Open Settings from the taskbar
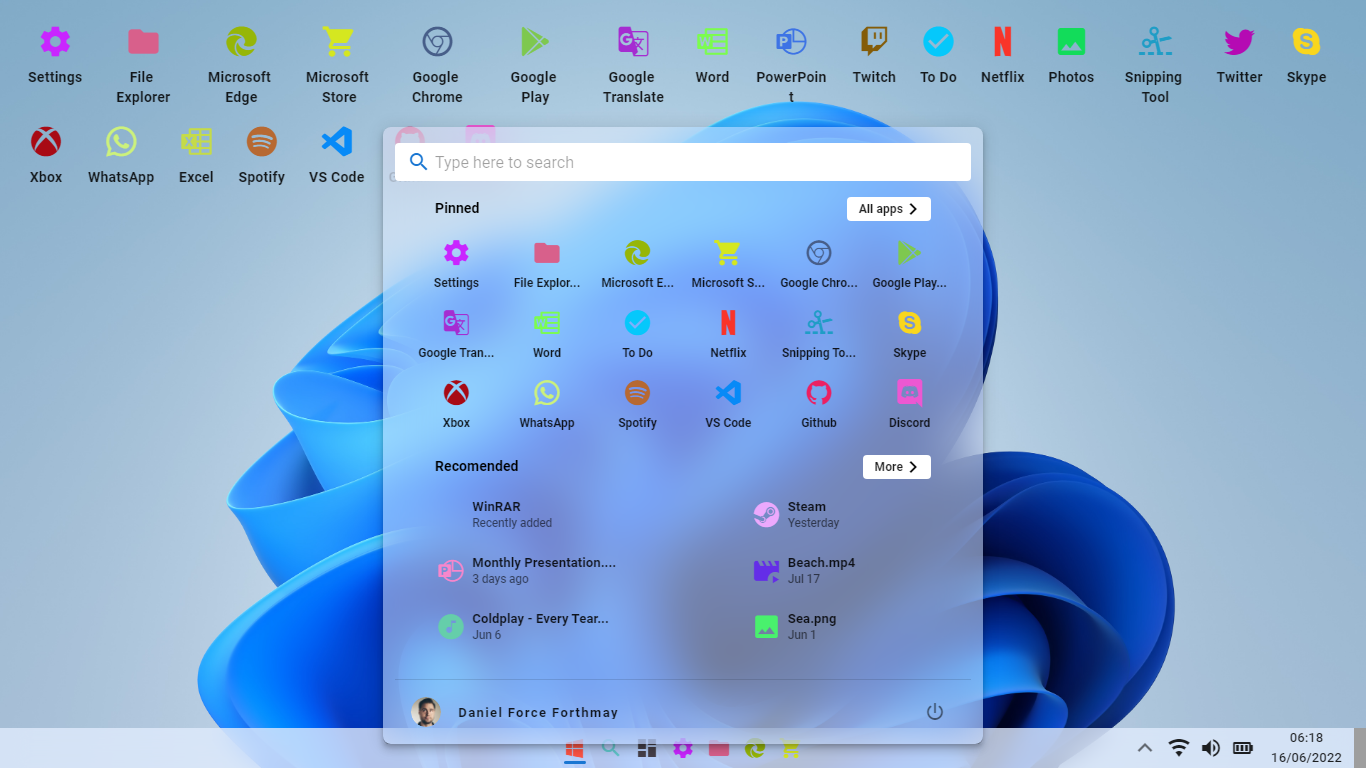 click(x=682, y=748)
